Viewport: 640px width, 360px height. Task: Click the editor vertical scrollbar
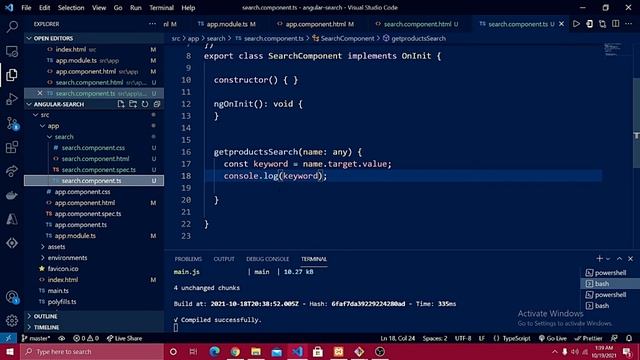click(636, 122)
